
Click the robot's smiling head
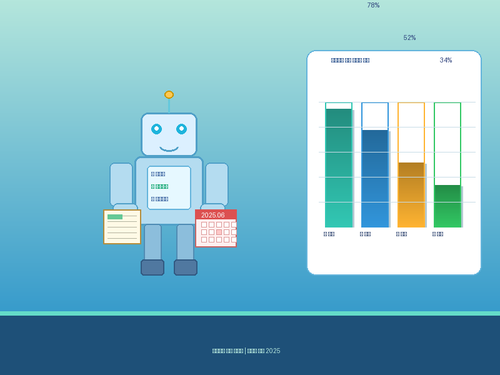169,134
